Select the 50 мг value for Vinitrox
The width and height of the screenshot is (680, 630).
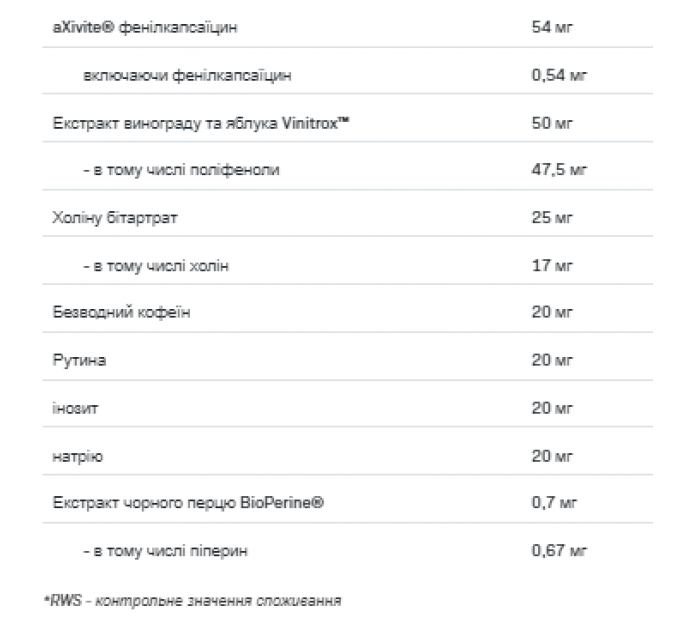click(x=552, y=123)
